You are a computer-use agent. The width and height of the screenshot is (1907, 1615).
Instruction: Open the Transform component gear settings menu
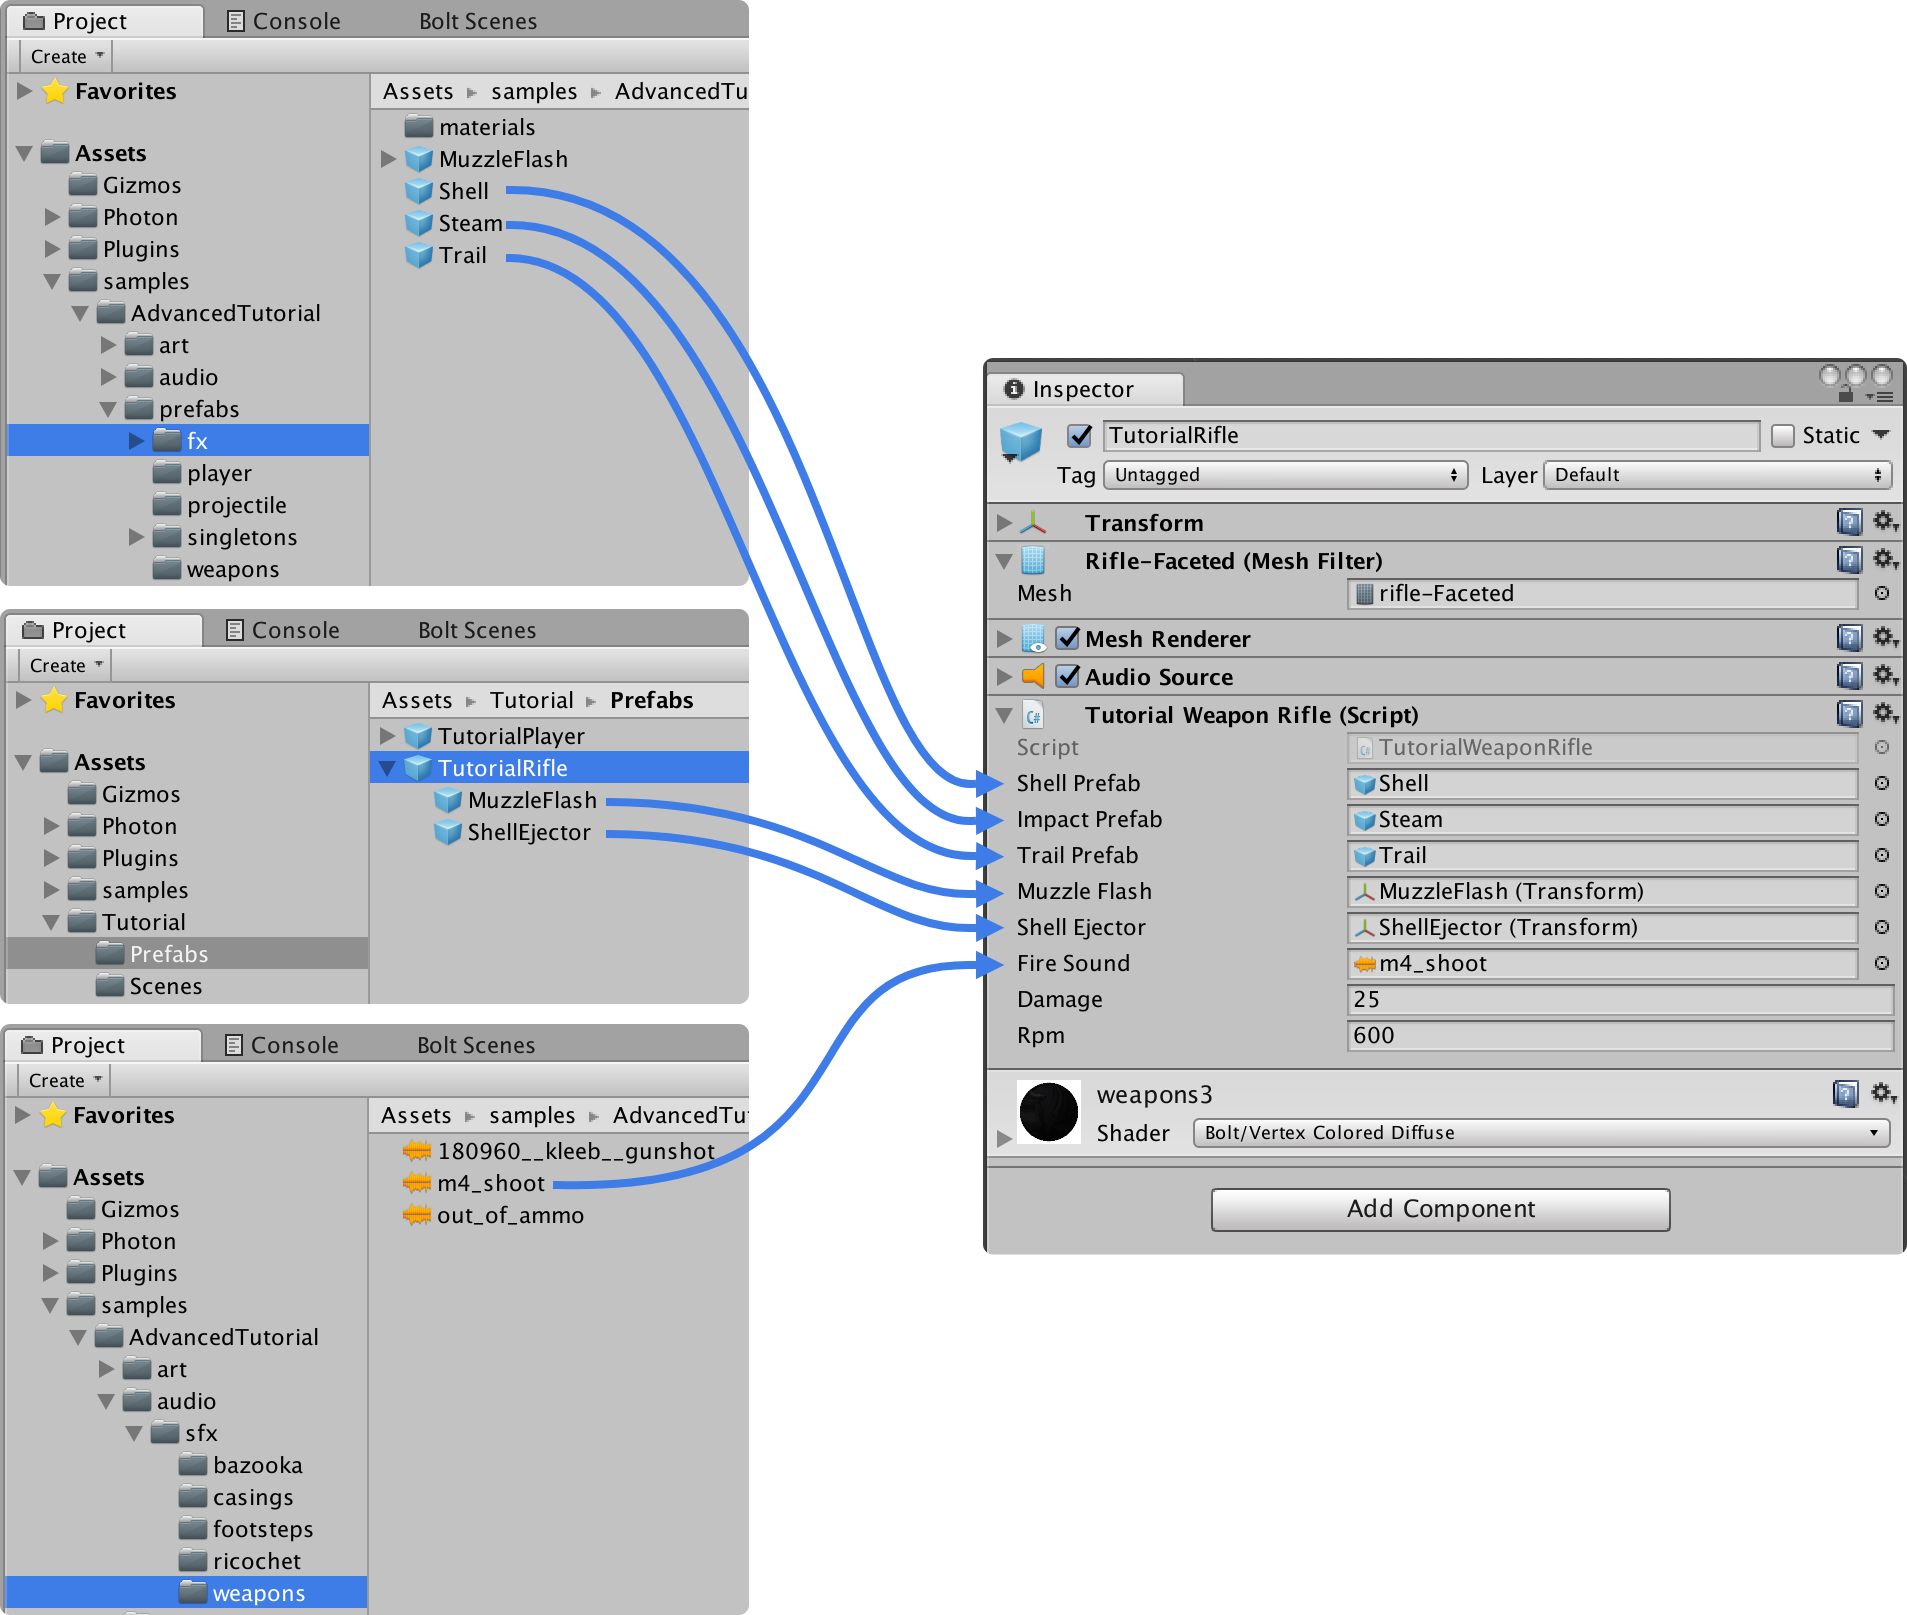point(1885,522)
